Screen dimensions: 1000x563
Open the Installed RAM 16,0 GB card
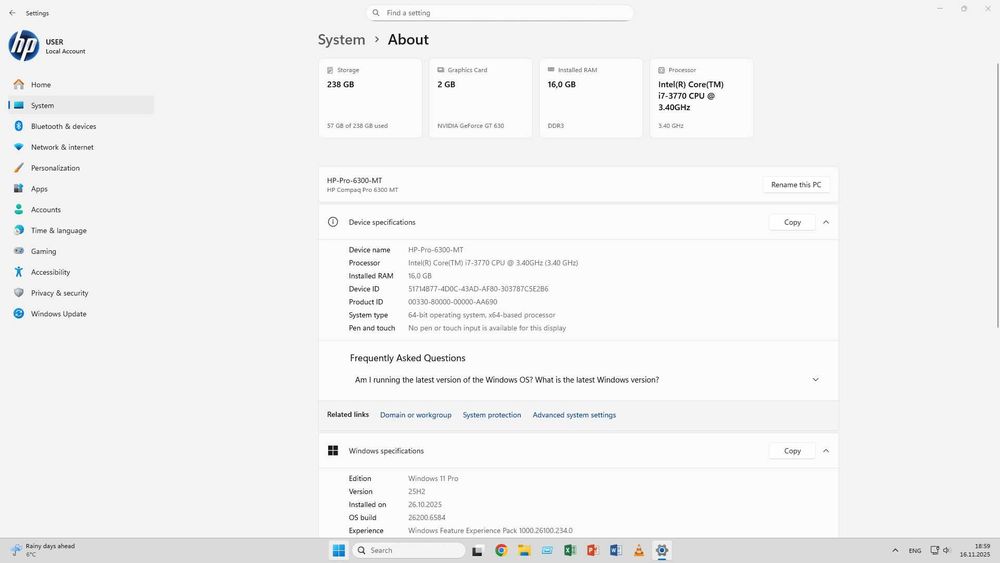591,98
